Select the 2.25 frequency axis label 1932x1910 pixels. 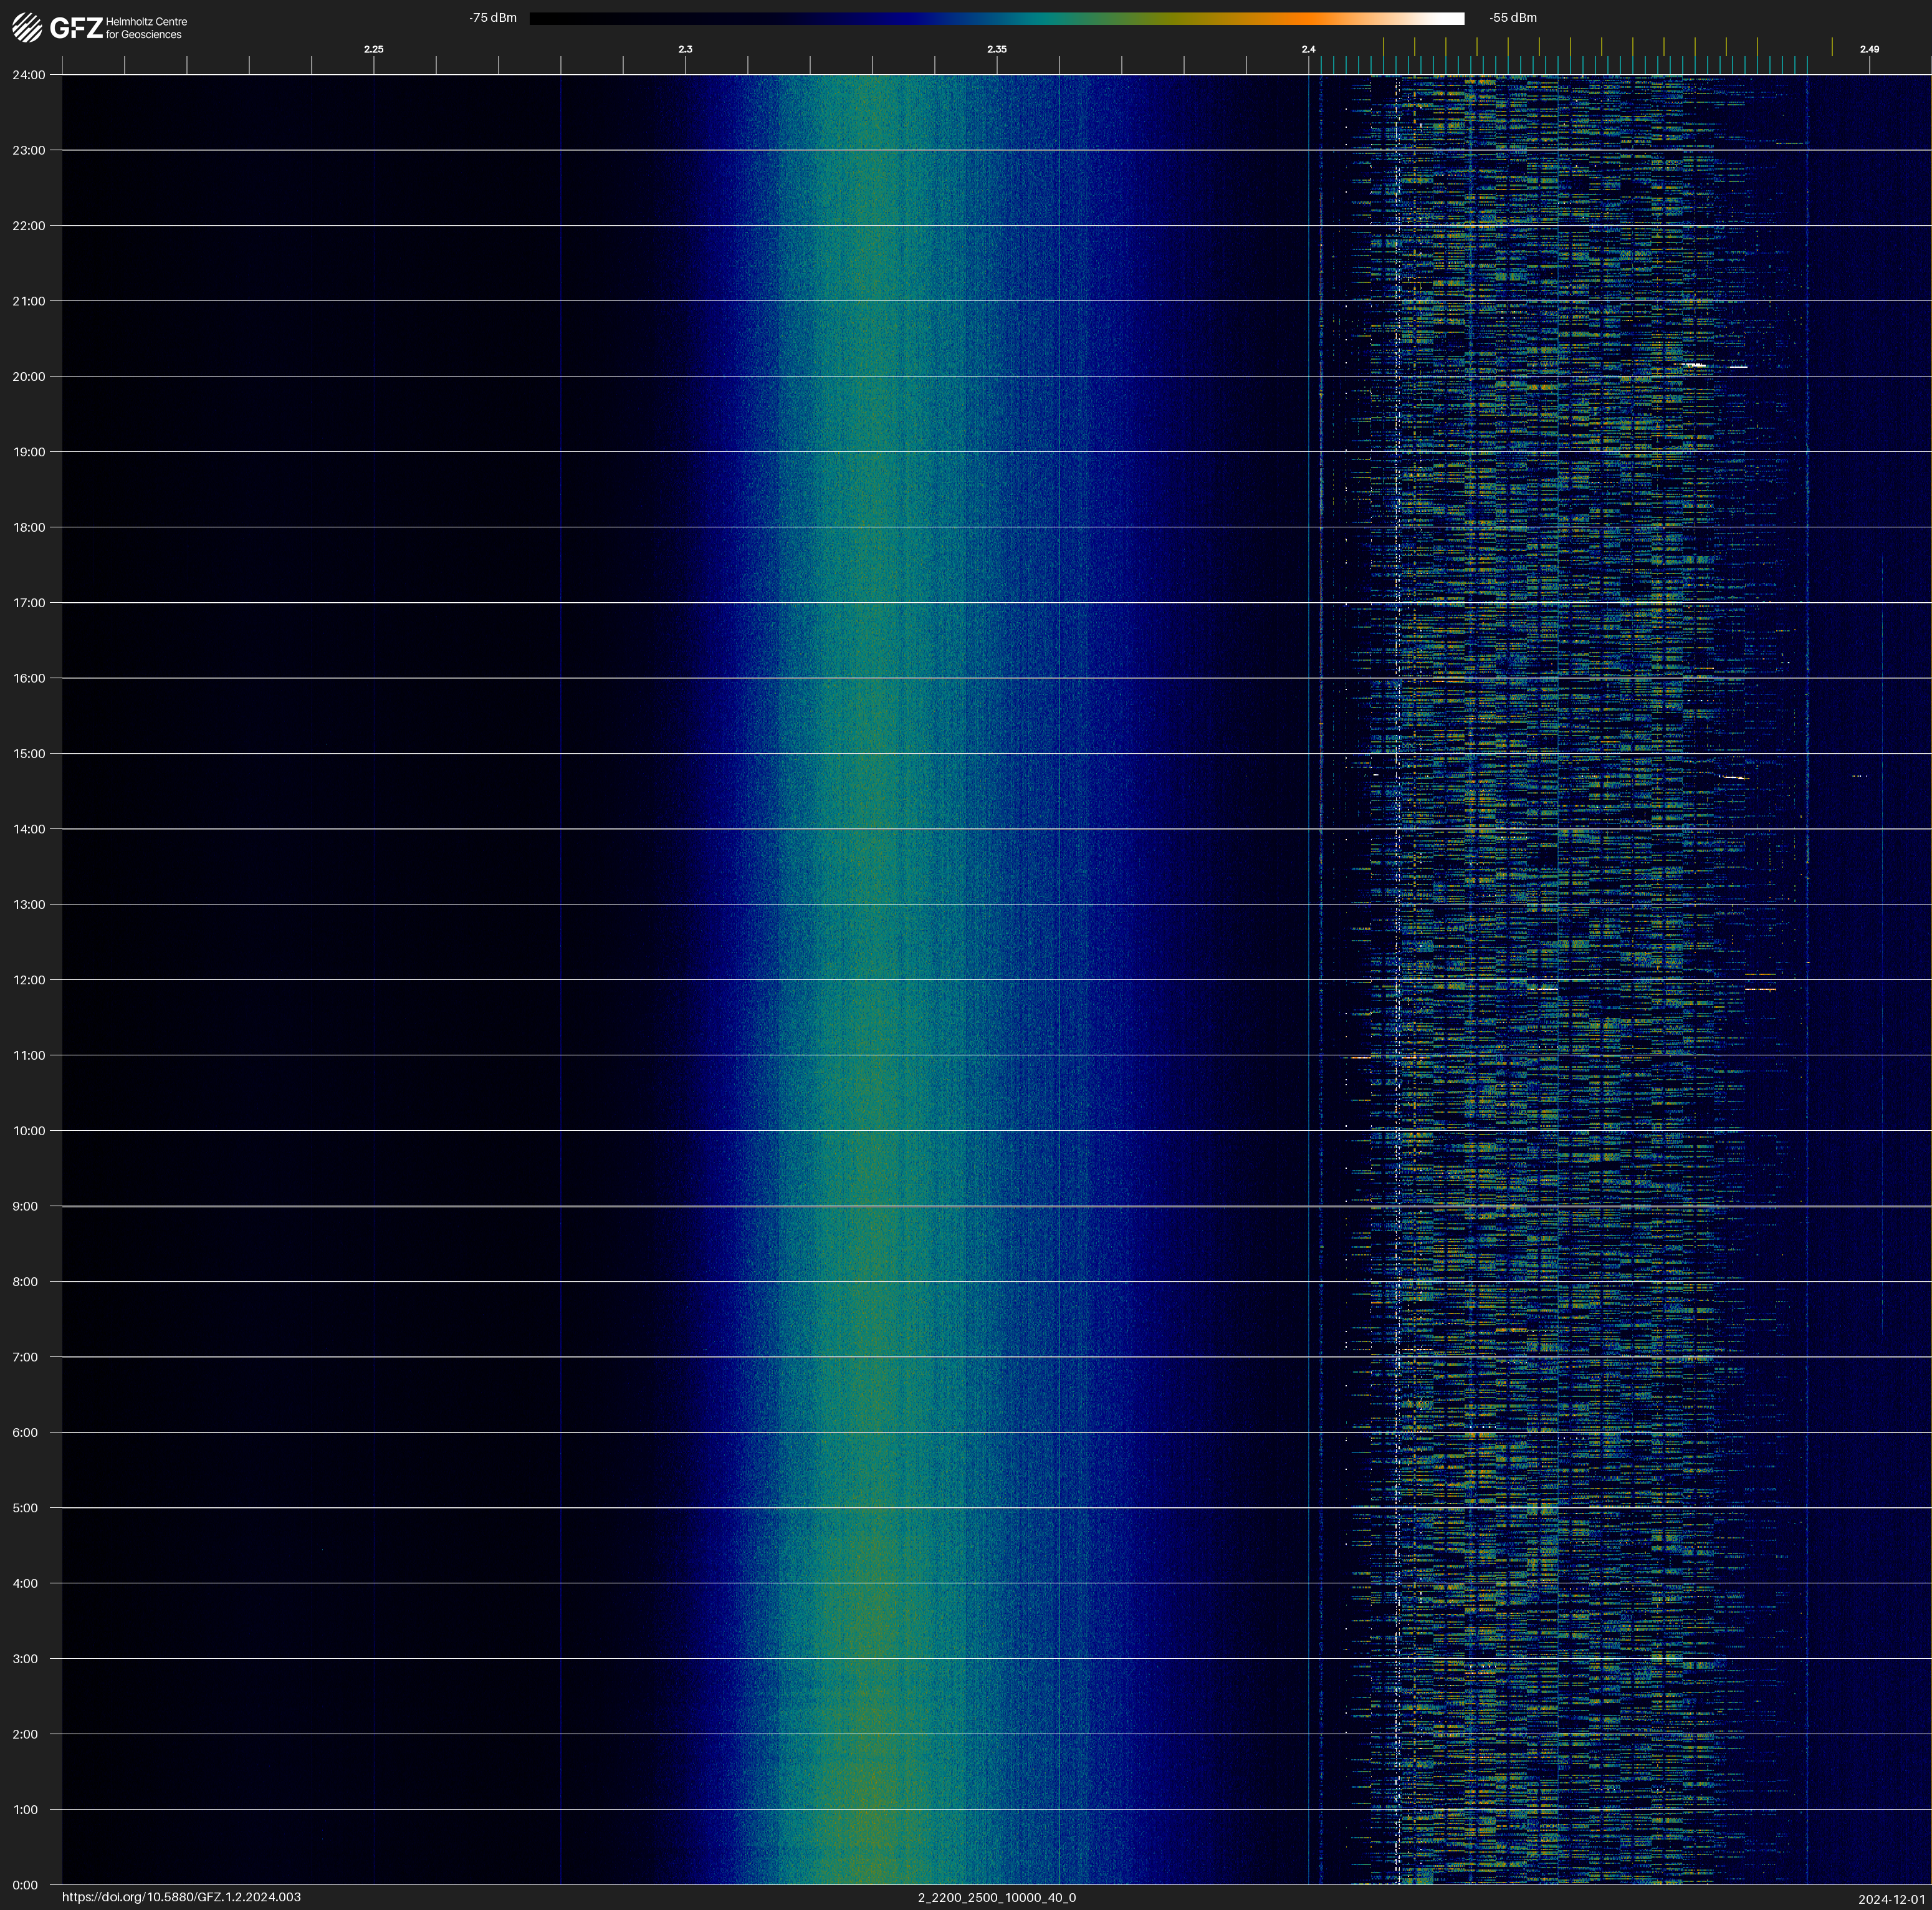[x=373, y=49]
